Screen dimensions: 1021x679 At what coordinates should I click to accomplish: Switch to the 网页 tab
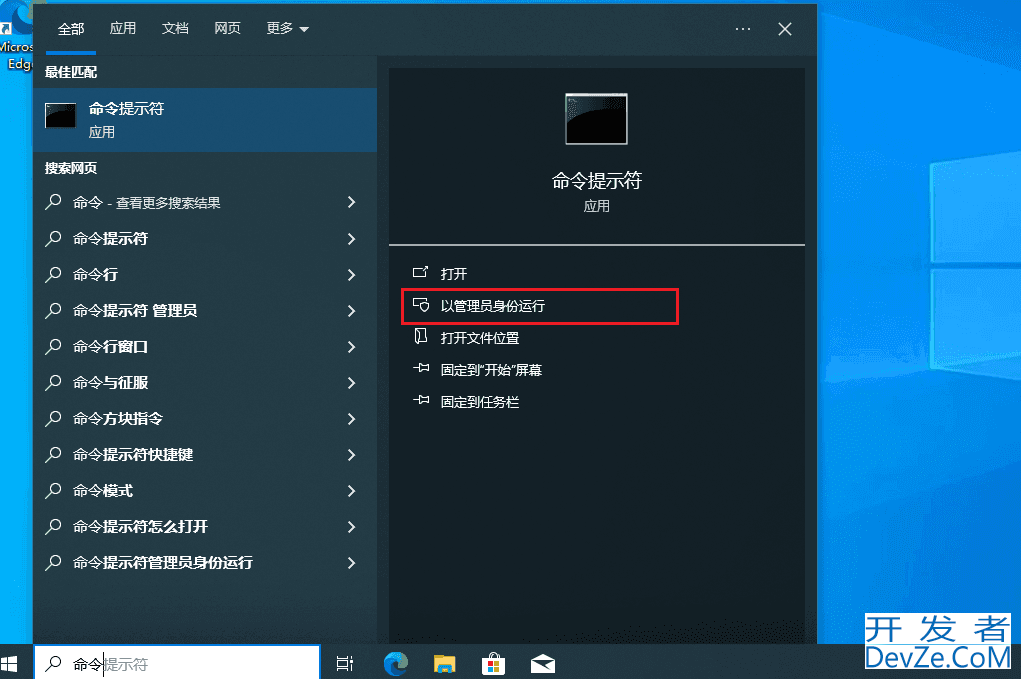(x=227, y=28)
